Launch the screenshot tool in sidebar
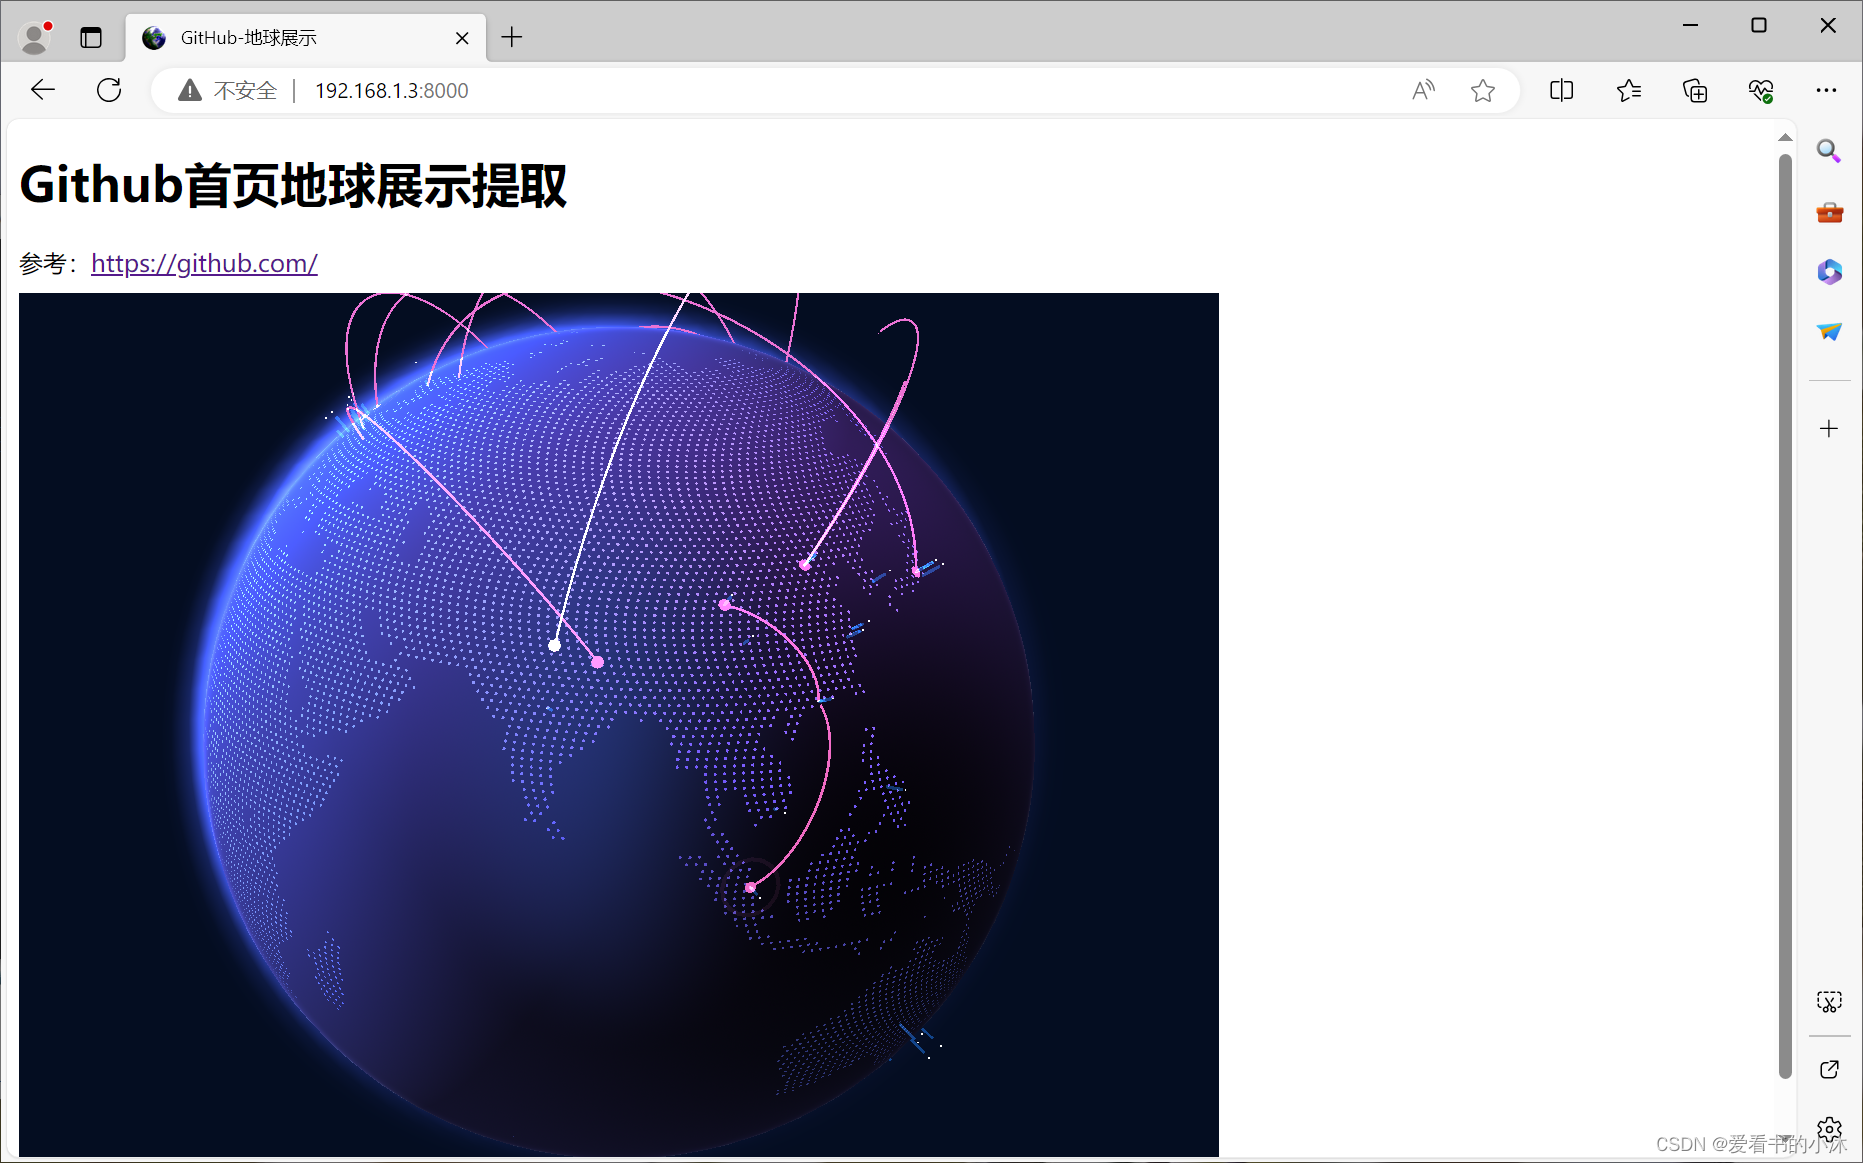Viewport: 1863px width, 1163px height. pos(1829,1002)
